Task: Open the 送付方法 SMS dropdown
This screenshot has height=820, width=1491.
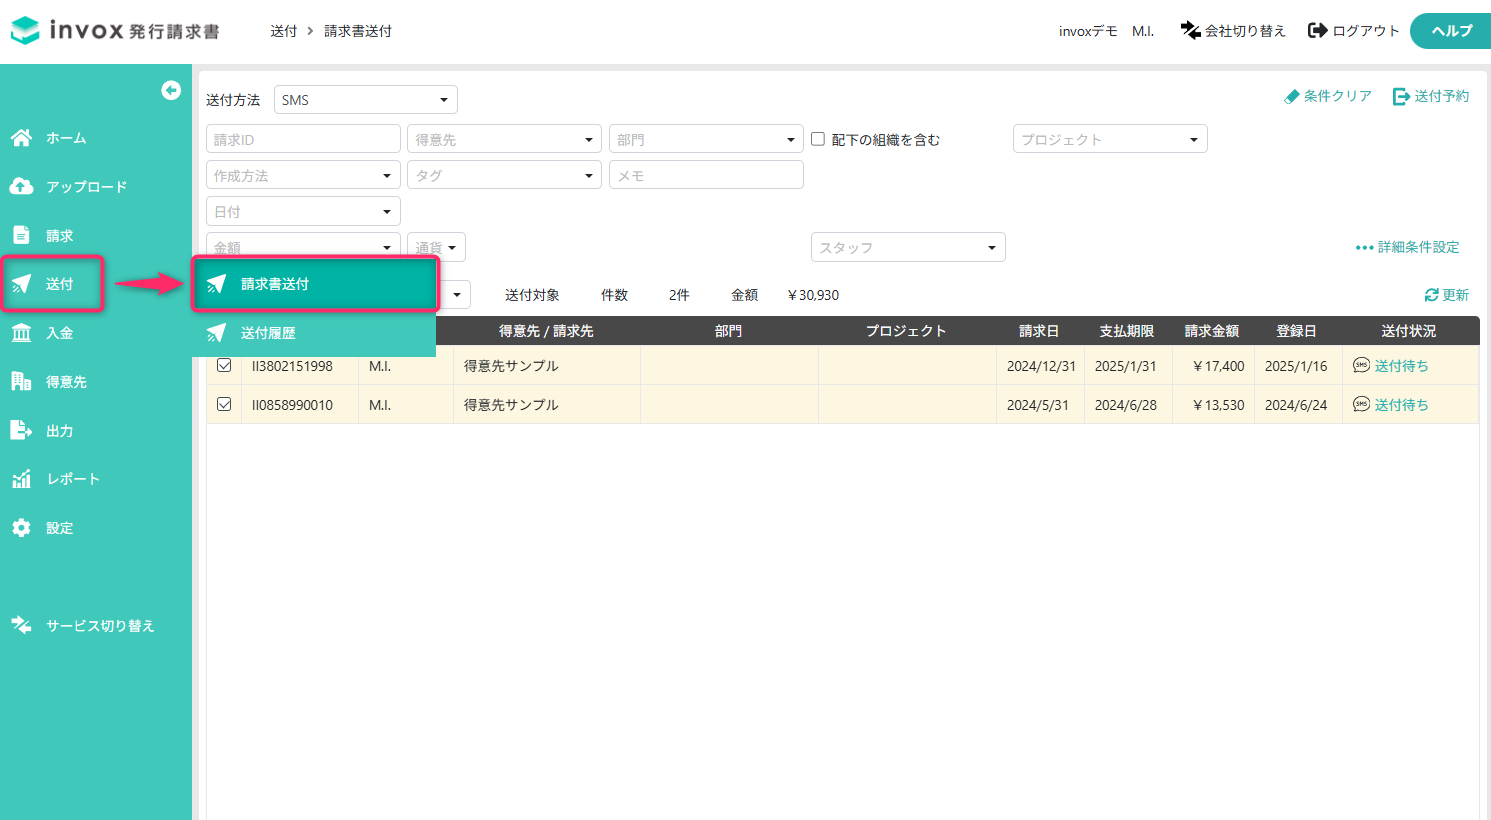Action: click(x=366, y=100)
